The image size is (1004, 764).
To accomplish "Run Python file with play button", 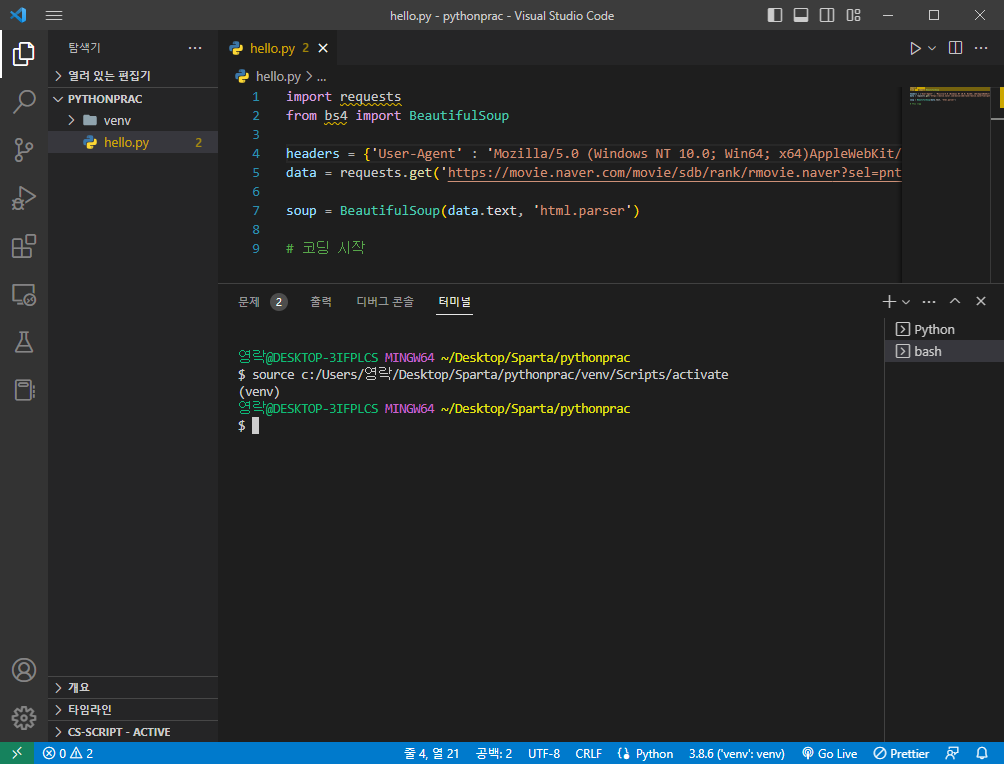I will click(915, 48).
